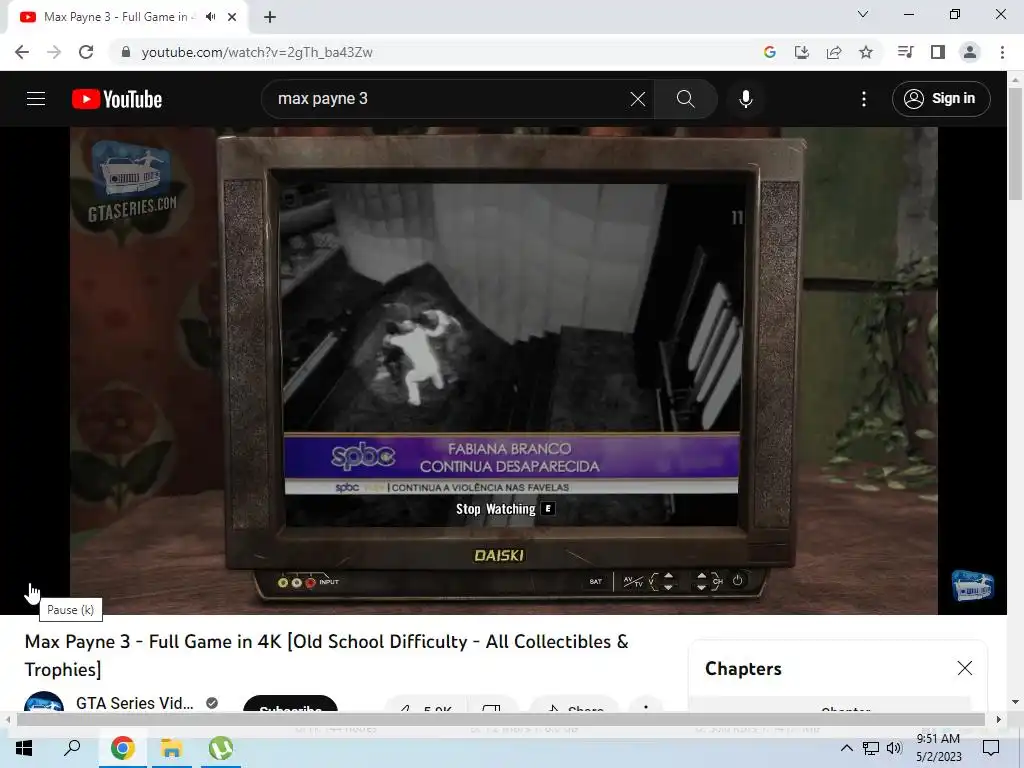Close the Max Payne 3 tab
Viewport: 1024px width, 768px height.
[232, 17]
